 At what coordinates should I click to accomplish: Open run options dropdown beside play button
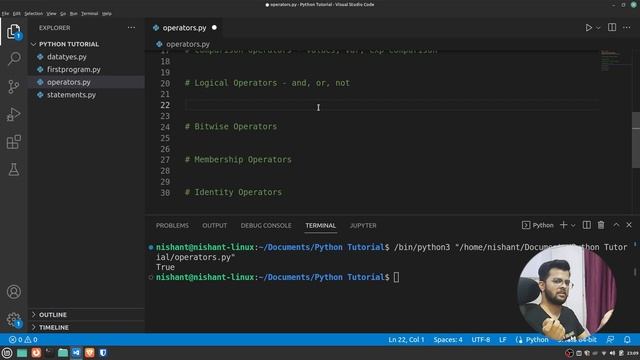click(x=598, y=28)
